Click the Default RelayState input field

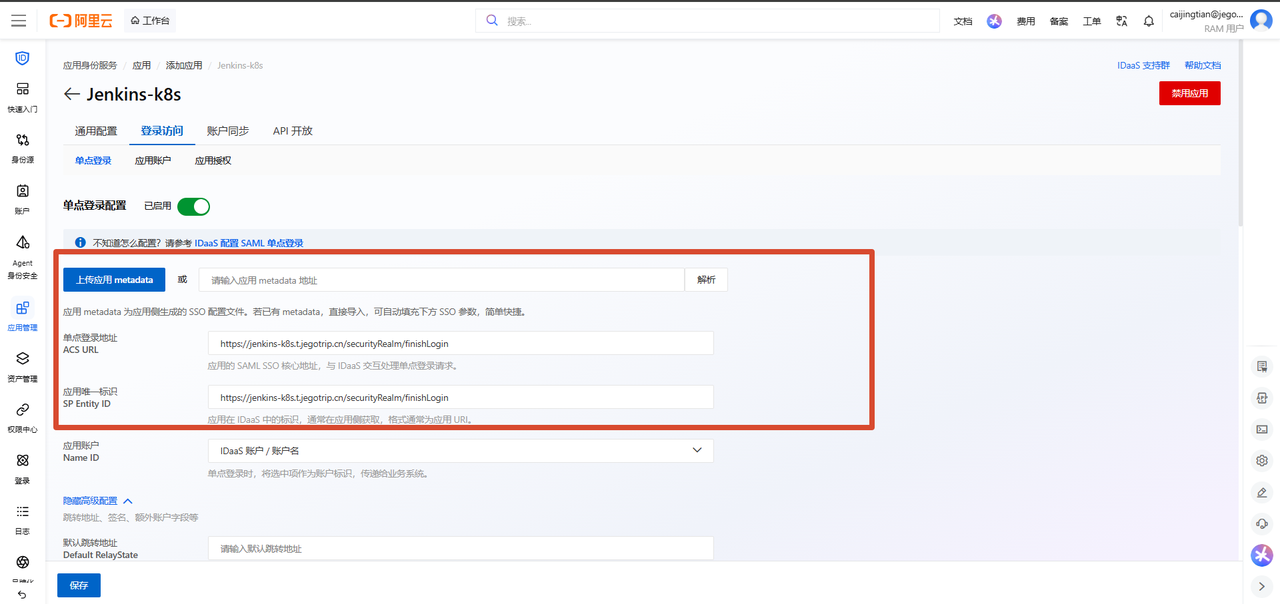pyautogui.click(x=460, y=548)
